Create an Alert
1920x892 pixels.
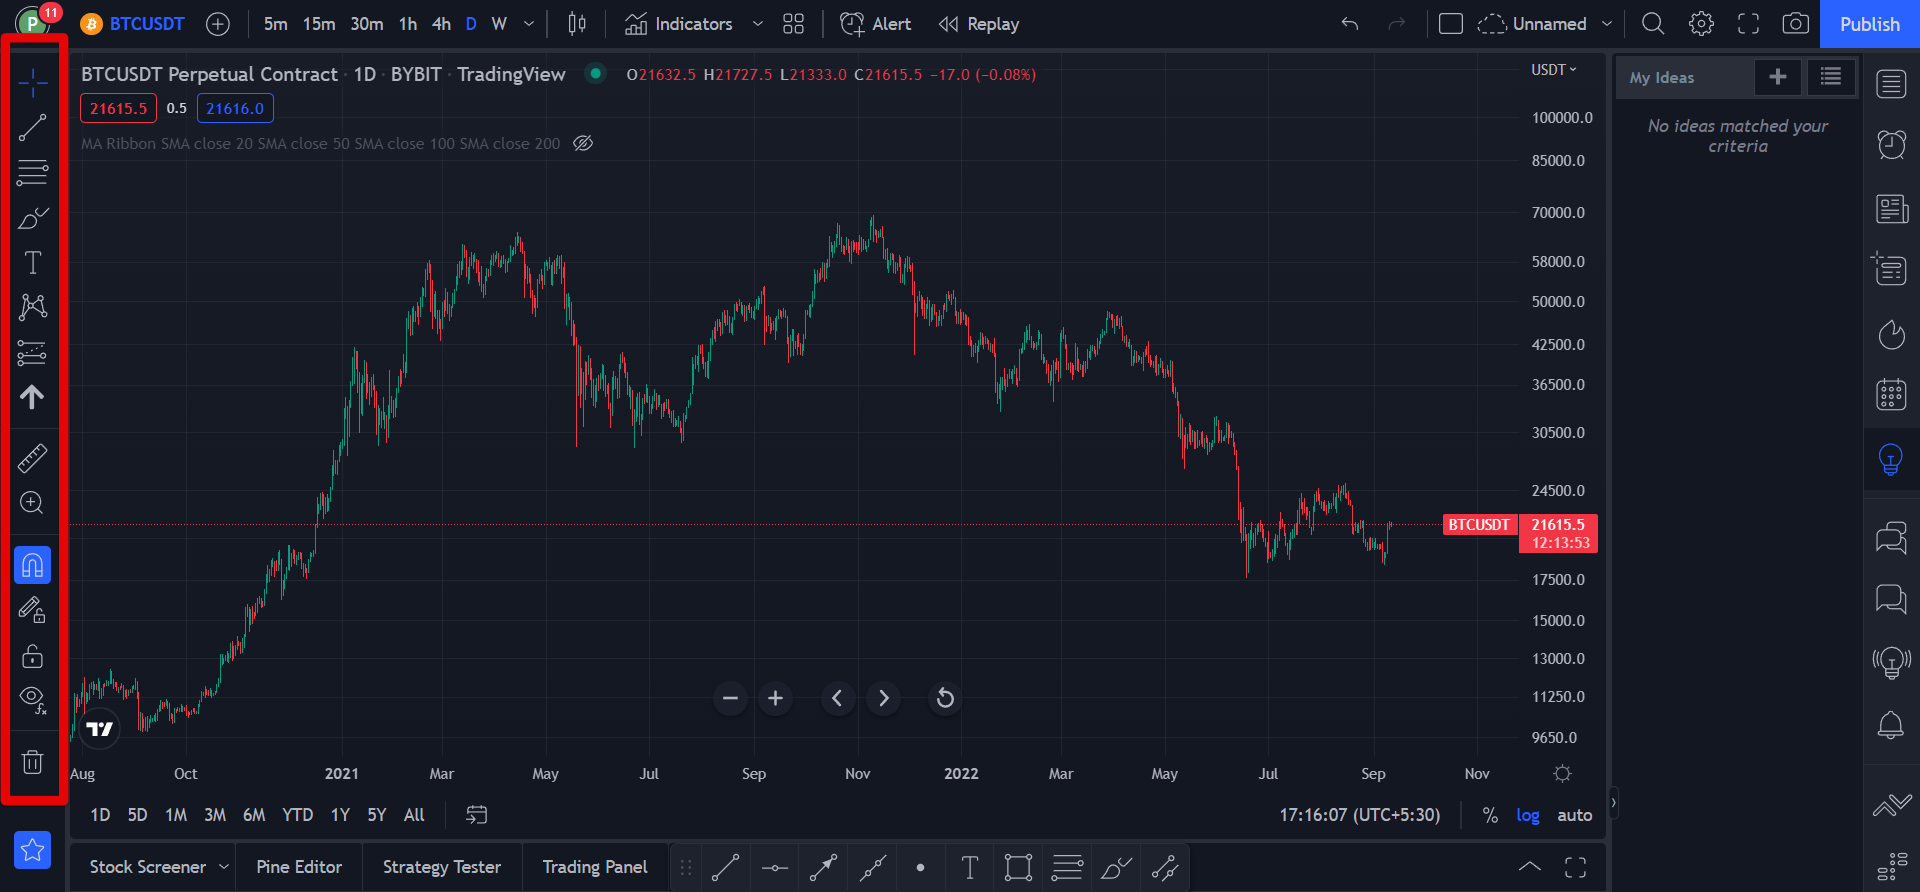876,24
